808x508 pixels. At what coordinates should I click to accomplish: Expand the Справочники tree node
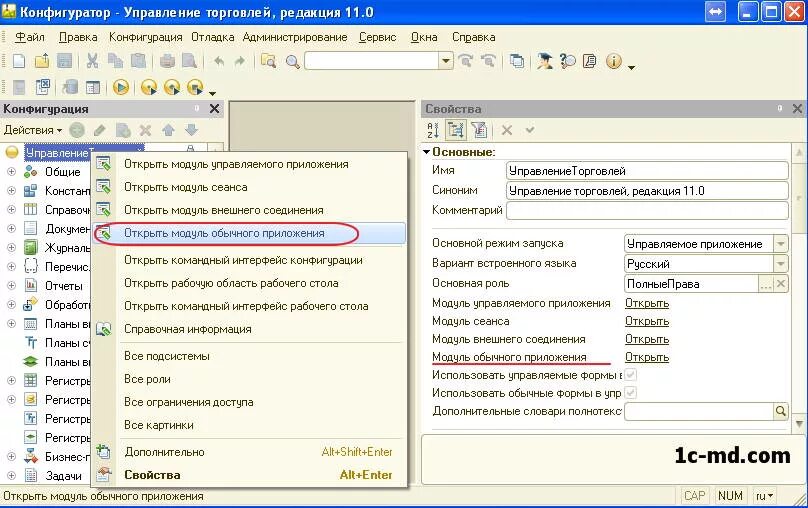pos(11,210)
